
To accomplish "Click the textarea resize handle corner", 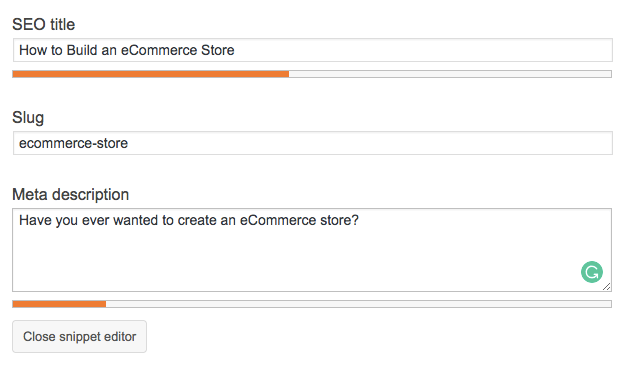I will 606,287.
